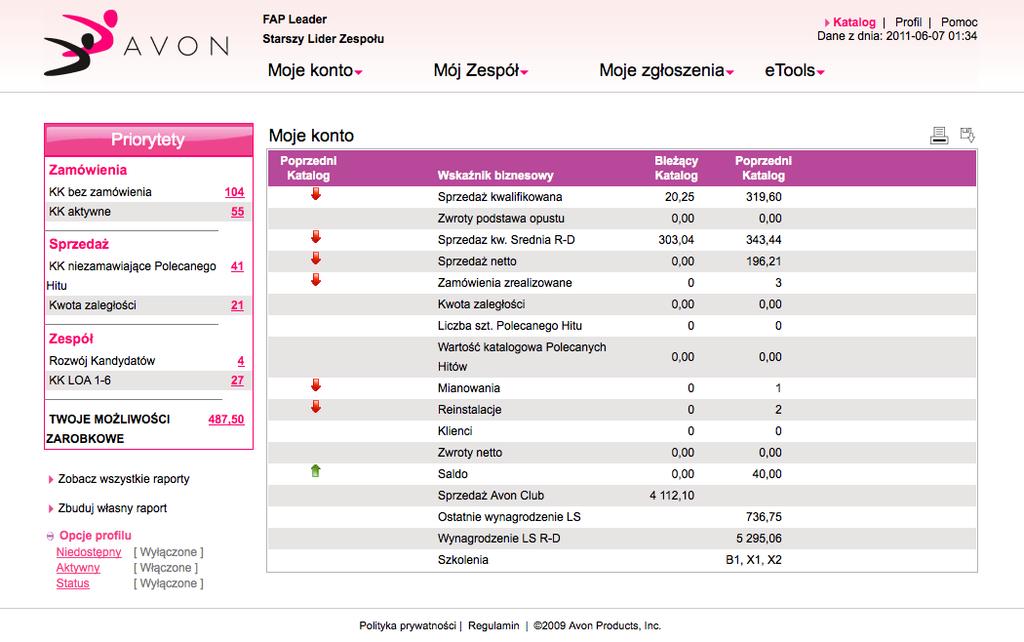Screen dimensions: 1024x642
Task: Open Regulamin footer link
Action: pyautogui.click(x=494, y=626)
